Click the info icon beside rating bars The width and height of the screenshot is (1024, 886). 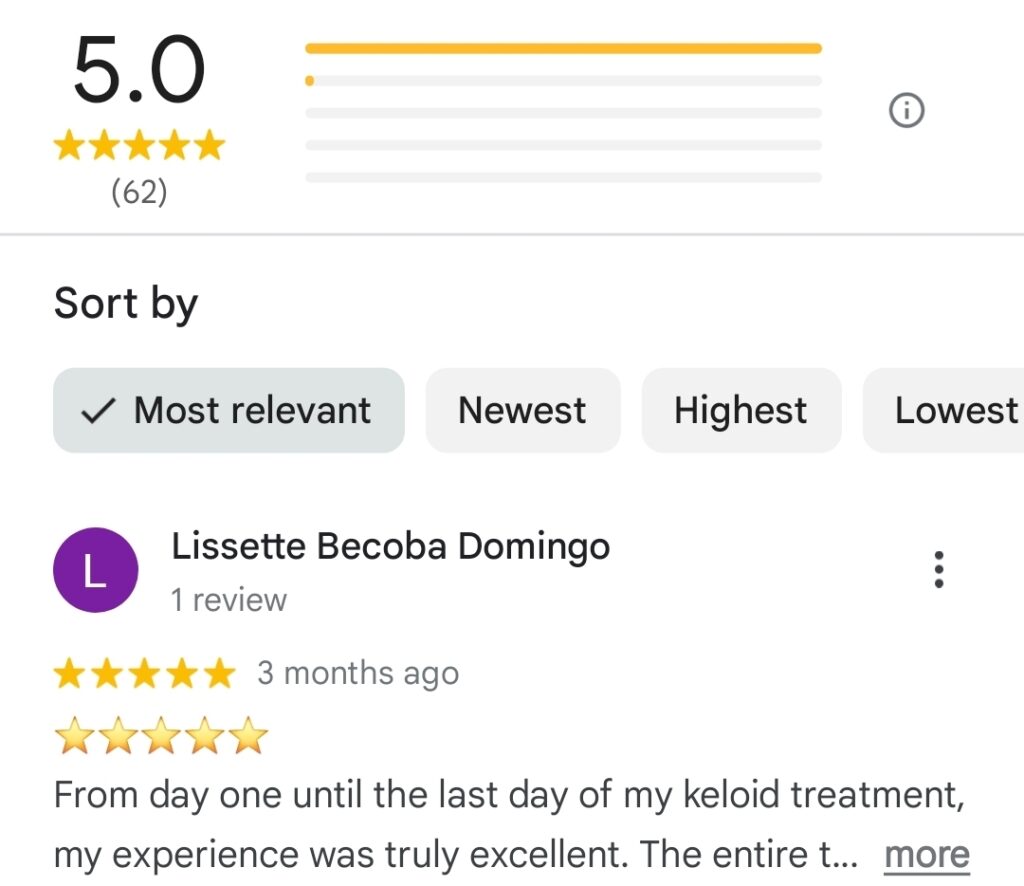(906, 111)
